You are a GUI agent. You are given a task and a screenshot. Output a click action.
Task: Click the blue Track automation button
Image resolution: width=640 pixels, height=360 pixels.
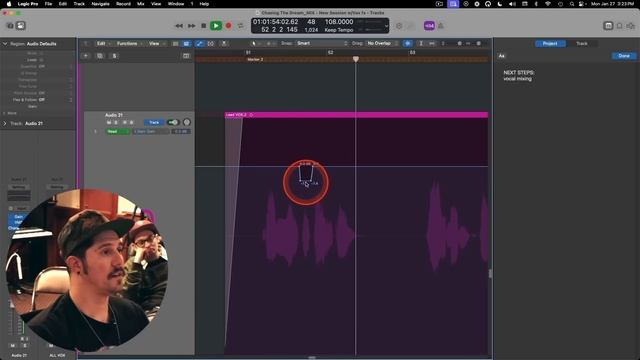(x=154, y=122)
